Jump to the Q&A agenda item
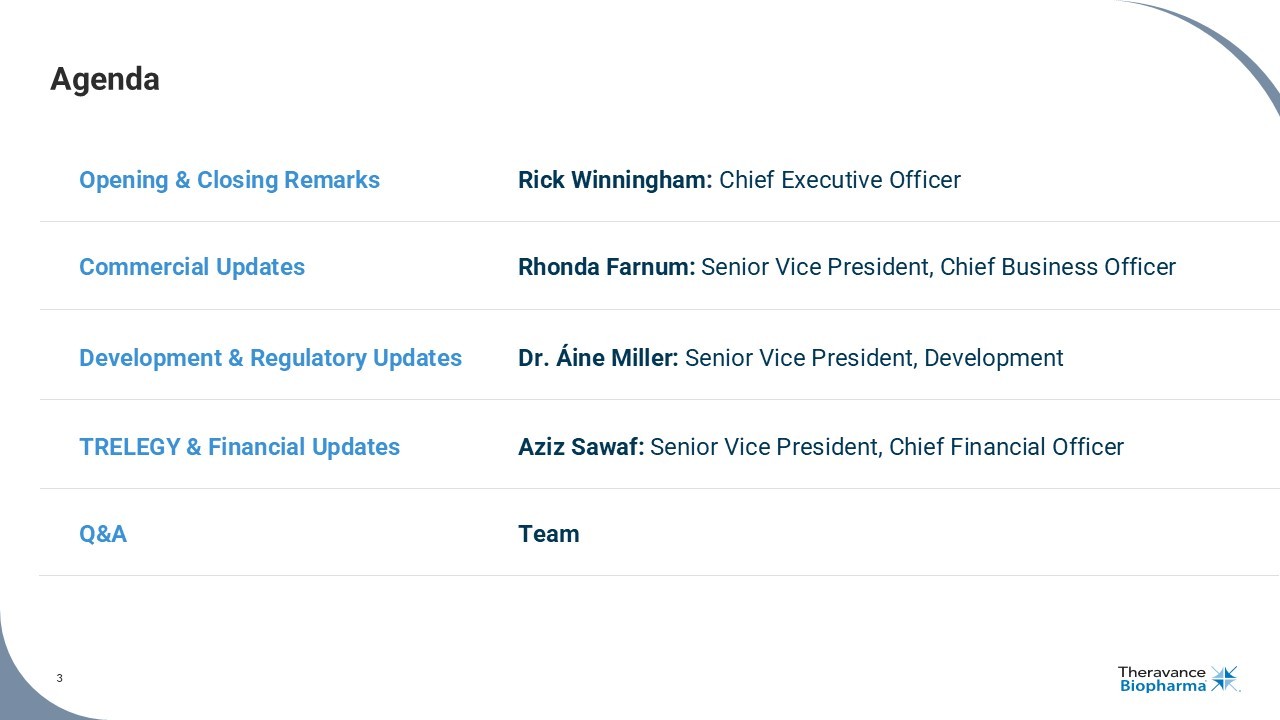The width and height of the screenshot is (1280, 720). click(x=103, y=534)
